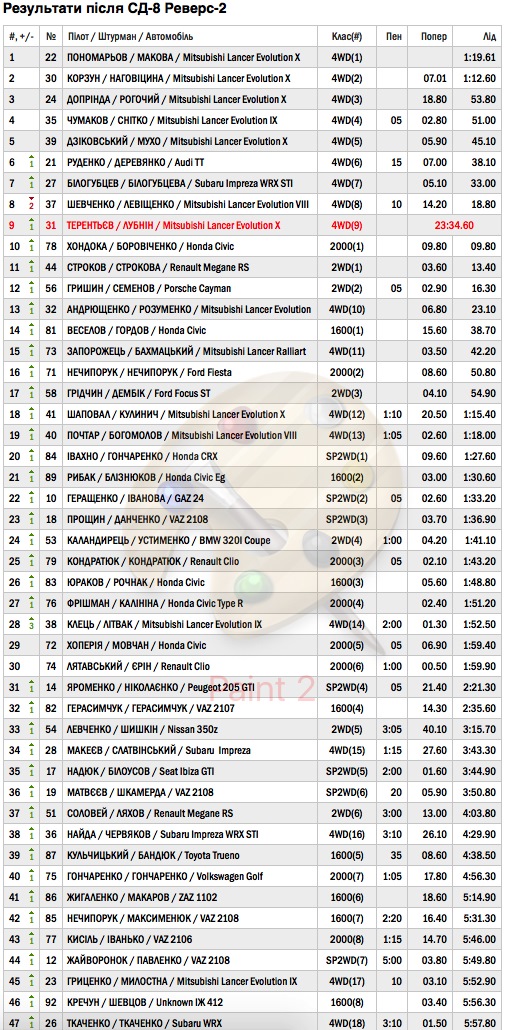The image size is (526, 1030).
Task: Select the ДЗІКОВСЬКИЙ / МУХО crew entry
Action: pyautogui.click(x=177, y=141)
